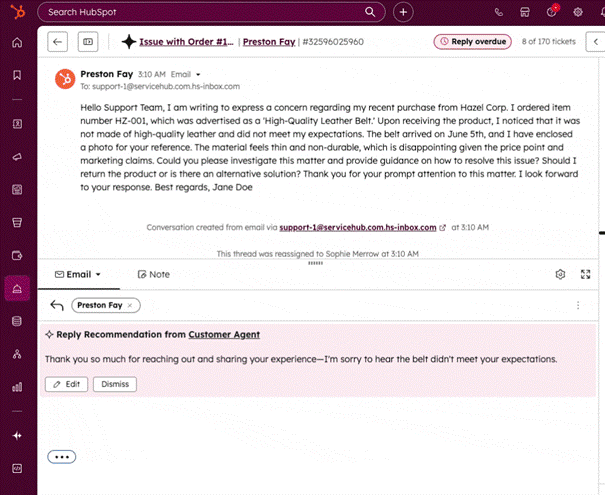Expand the Email channel dropdown on message
The width and height of the screenshot is (605, 495).
click(x=198, y=74)
